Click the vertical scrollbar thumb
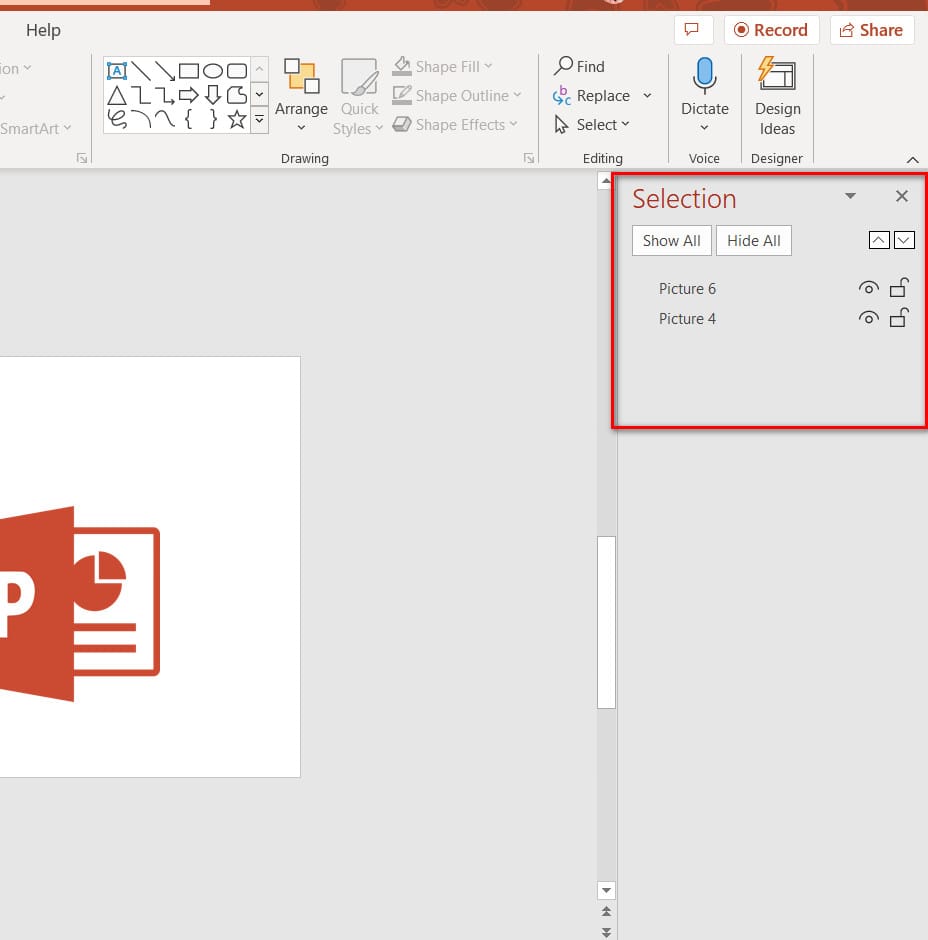Screen dimensions: 928x940 click(x=606, y=622)
